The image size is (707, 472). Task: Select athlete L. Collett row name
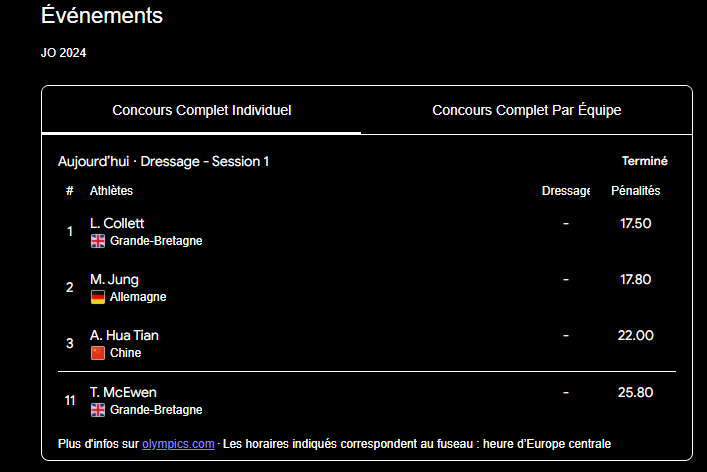tap(117, 223)
